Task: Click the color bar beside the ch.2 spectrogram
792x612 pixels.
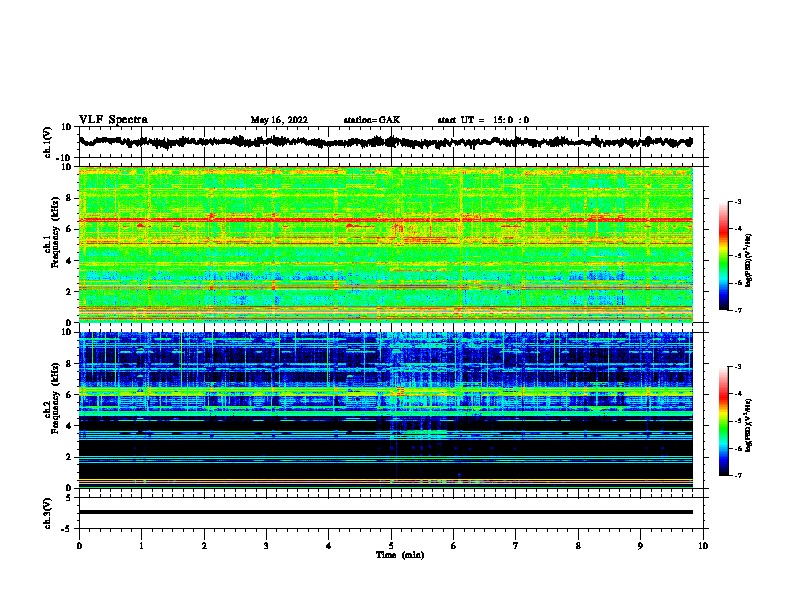Action: 724,421
